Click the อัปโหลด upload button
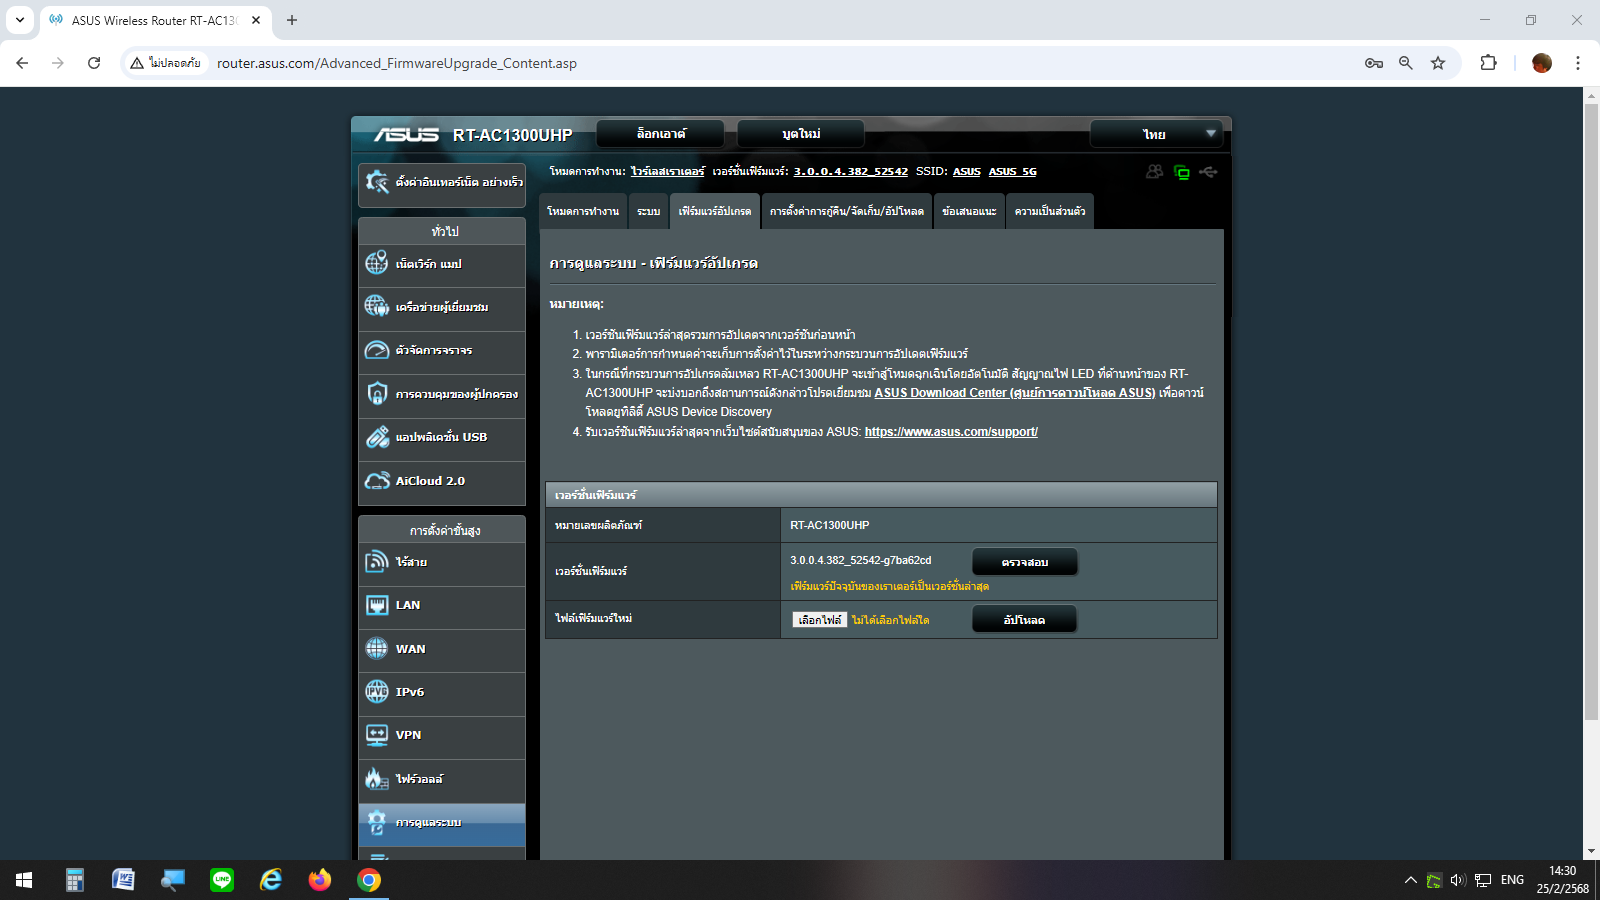 (x=1024, y=620)
